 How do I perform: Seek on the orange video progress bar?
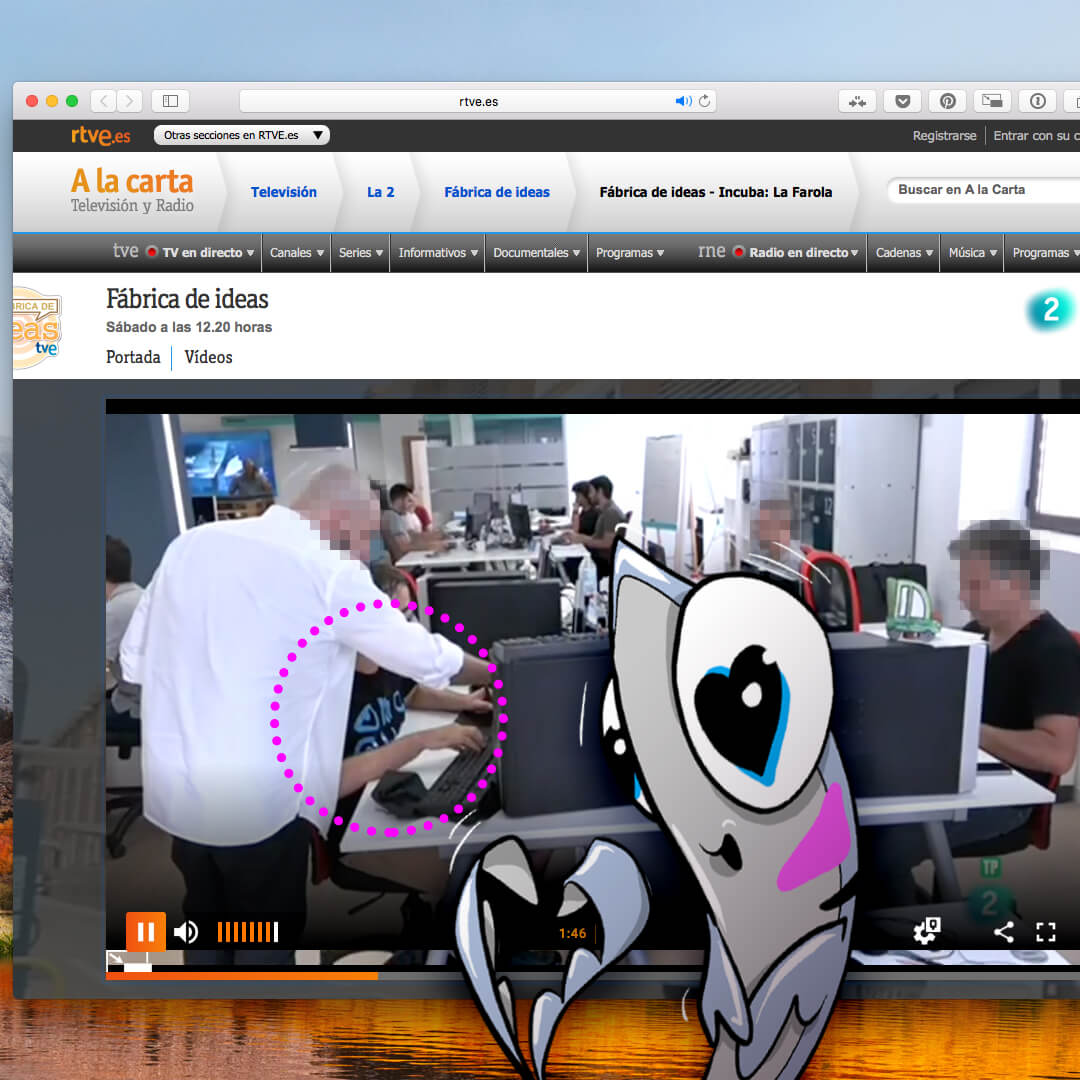242,975
